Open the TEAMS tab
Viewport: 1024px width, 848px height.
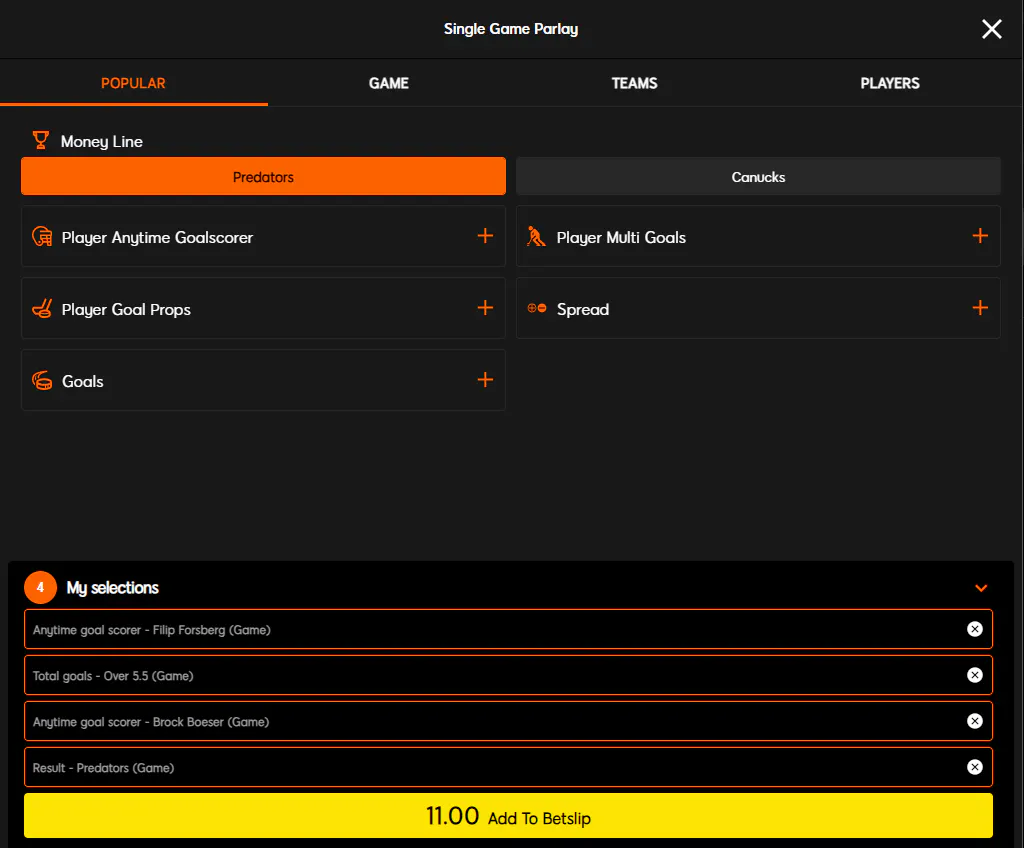[634, 83]
